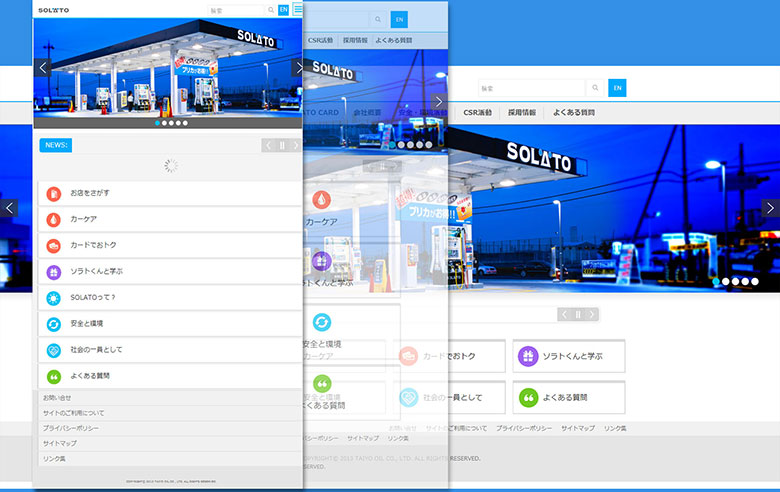
Task: Select the third slide dot in the mobile banner
Action: tap(171, 123)
